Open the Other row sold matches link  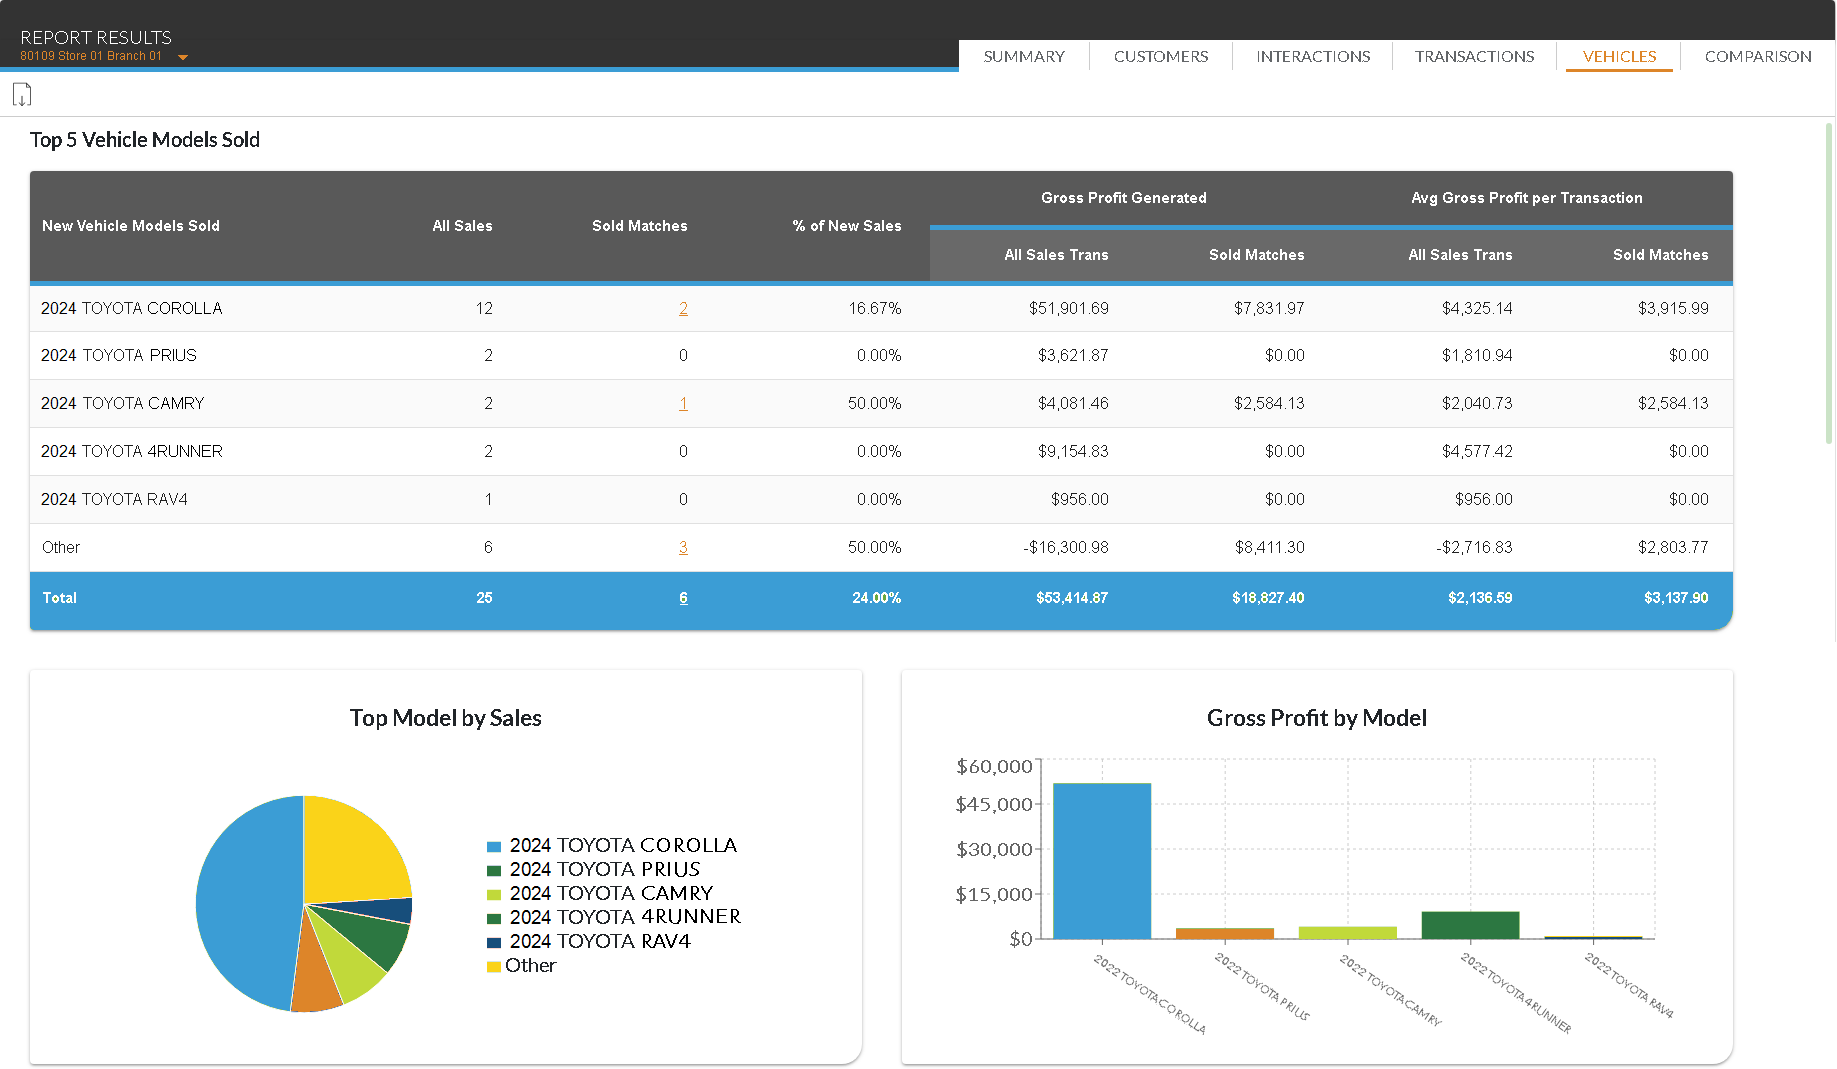pyautogui.click(x=683, y=548)
